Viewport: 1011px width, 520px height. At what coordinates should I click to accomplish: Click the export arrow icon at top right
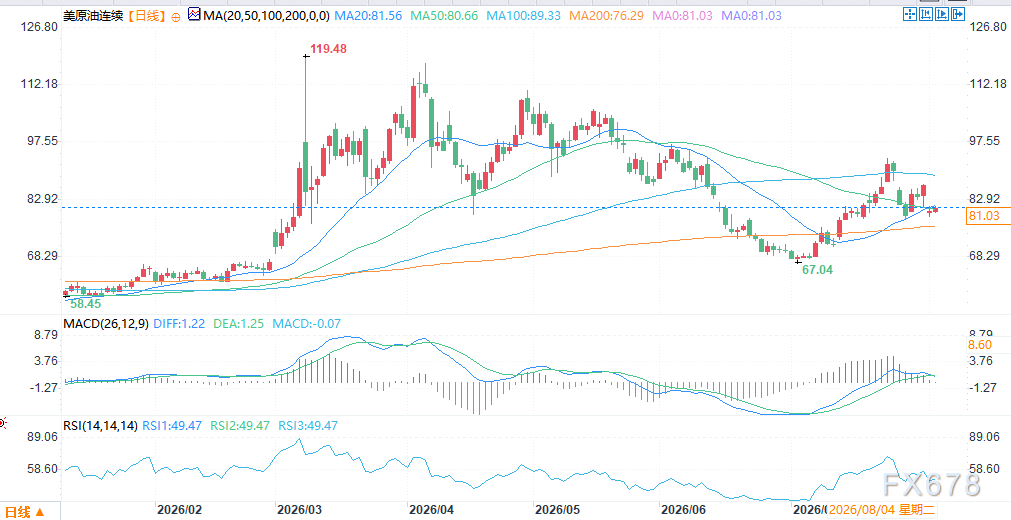(958, 14)
